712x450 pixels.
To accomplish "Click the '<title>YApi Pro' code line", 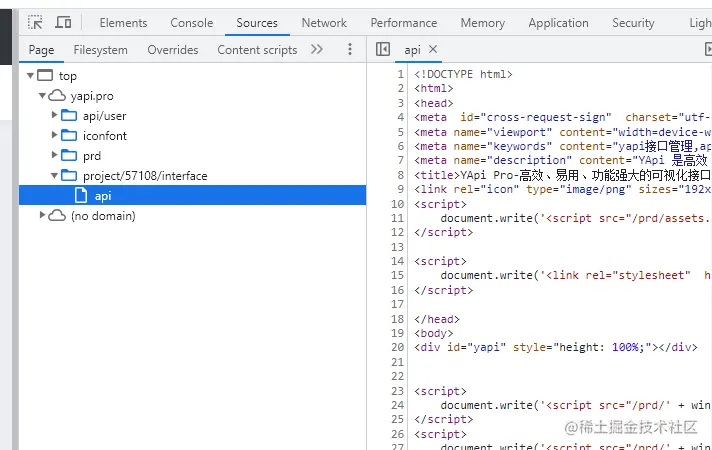I will pyautogui.click(x=562, y=175).
